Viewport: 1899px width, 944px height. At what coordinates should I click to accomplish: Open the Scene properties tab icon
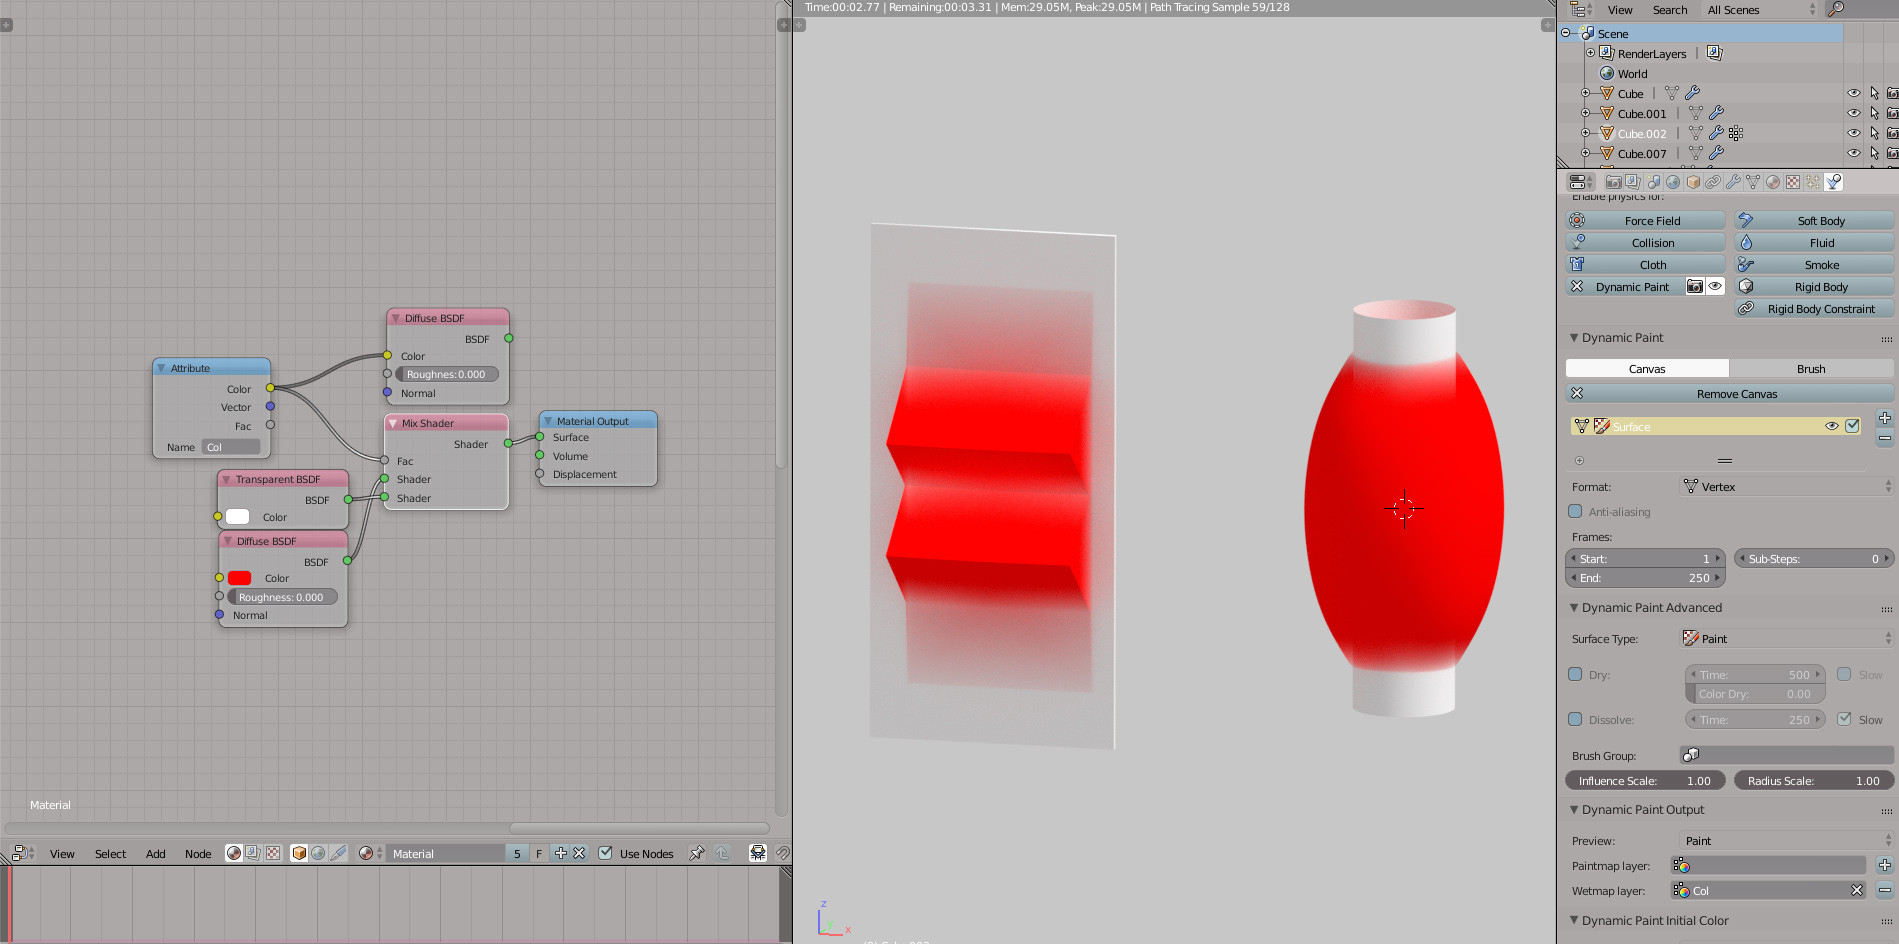(x=1653, y=182)
